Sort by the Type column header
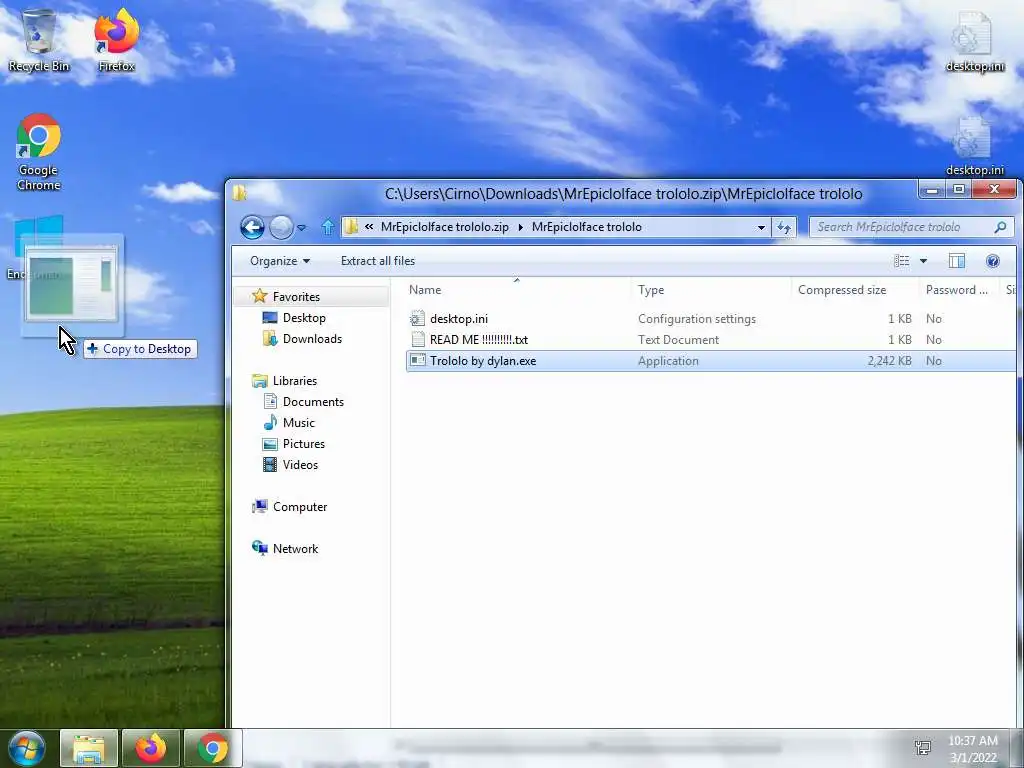This screenshot has width=1024, height=768. tap(711, 290)
